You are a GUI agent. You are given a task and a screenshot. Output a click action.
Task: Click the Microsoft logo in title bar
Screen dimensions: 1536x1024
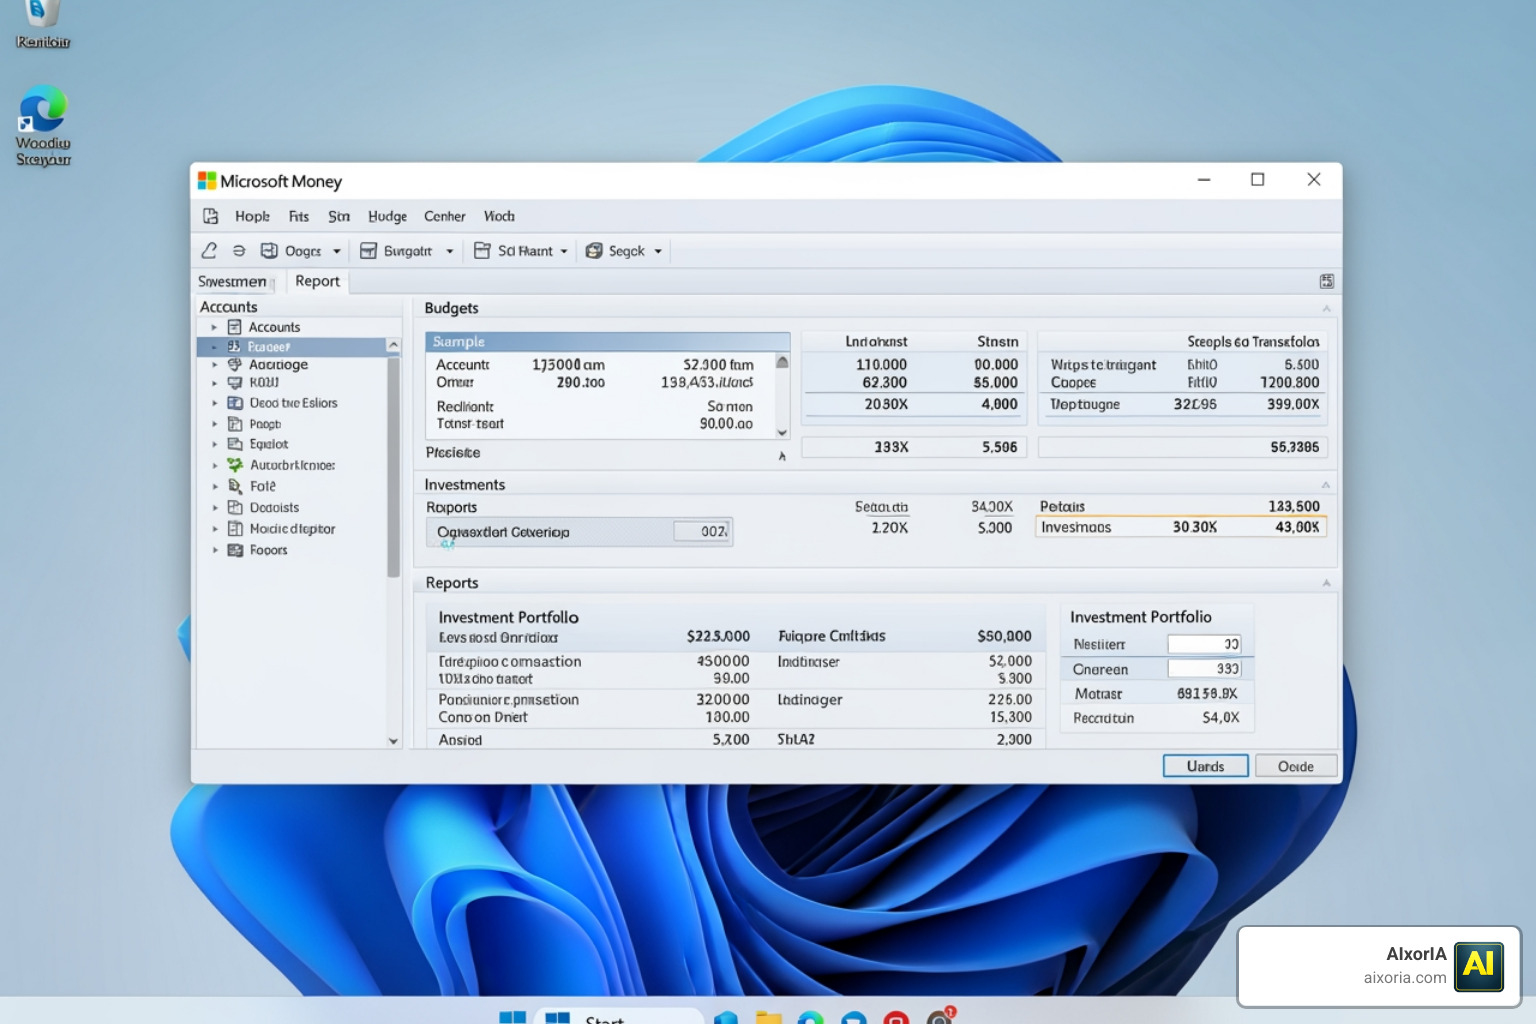pos(207,181)
